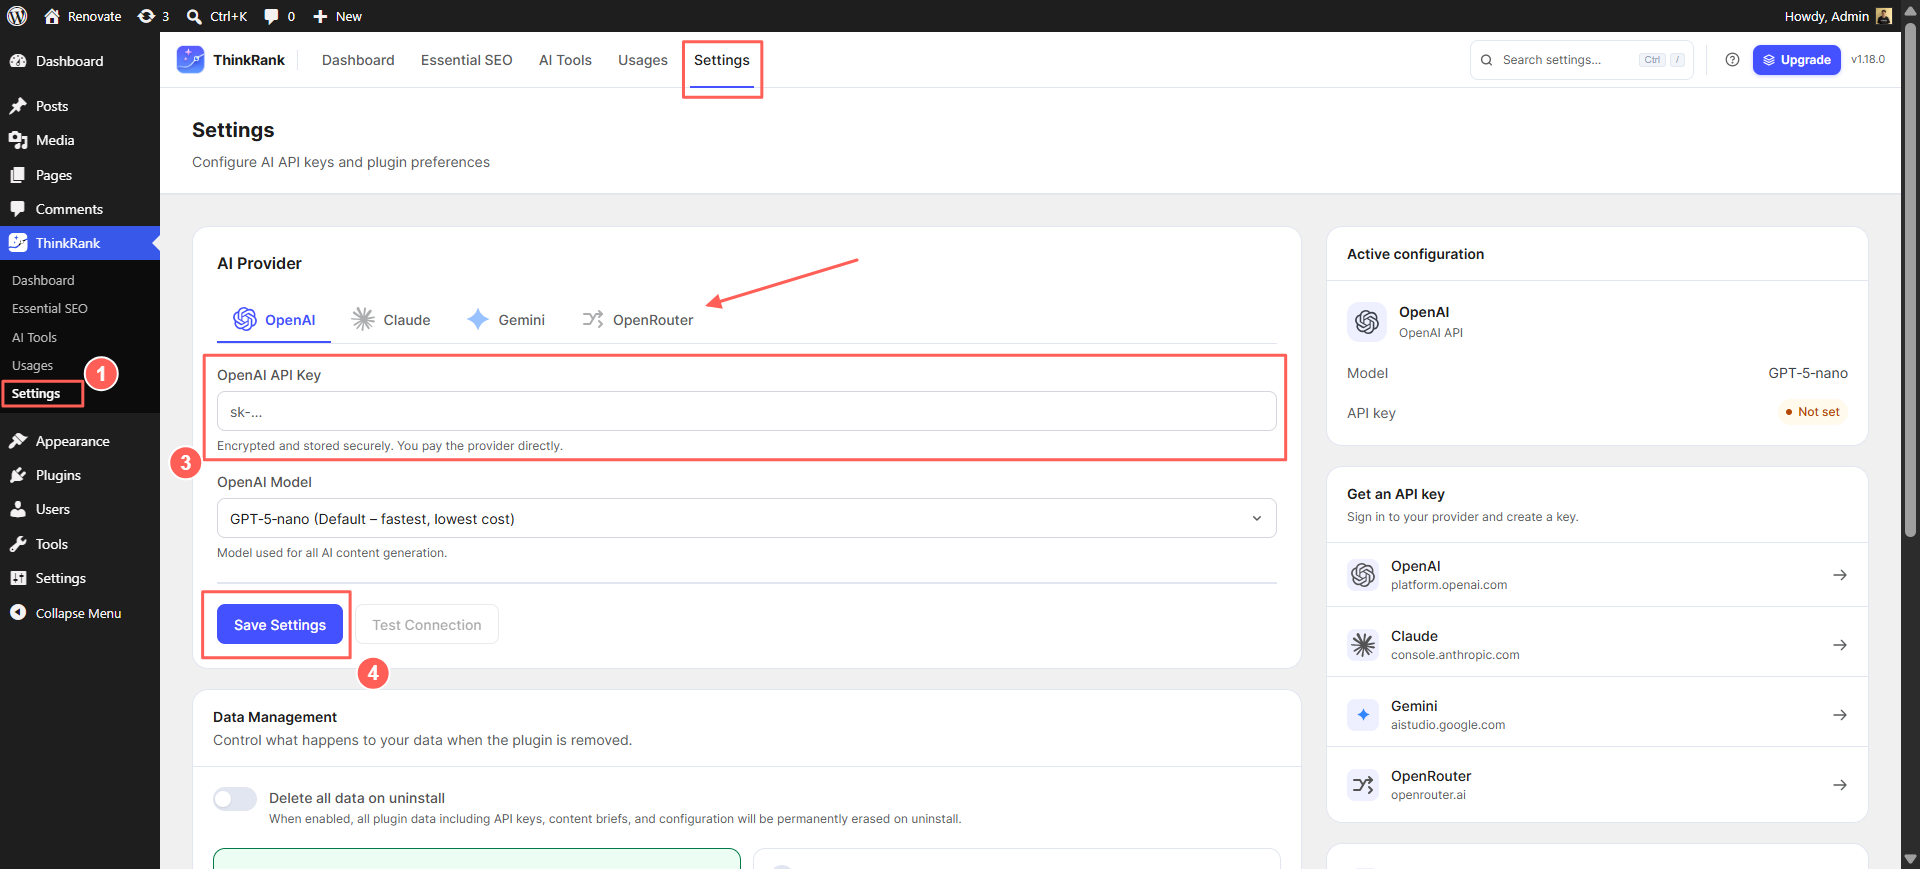Click the OpenAI API Key input field

pos(746,411)
